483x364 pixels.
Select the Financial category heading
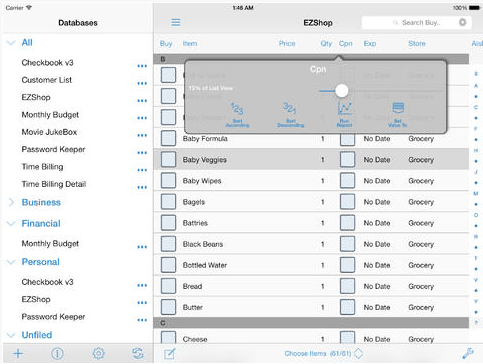click(x=41, y=223)
